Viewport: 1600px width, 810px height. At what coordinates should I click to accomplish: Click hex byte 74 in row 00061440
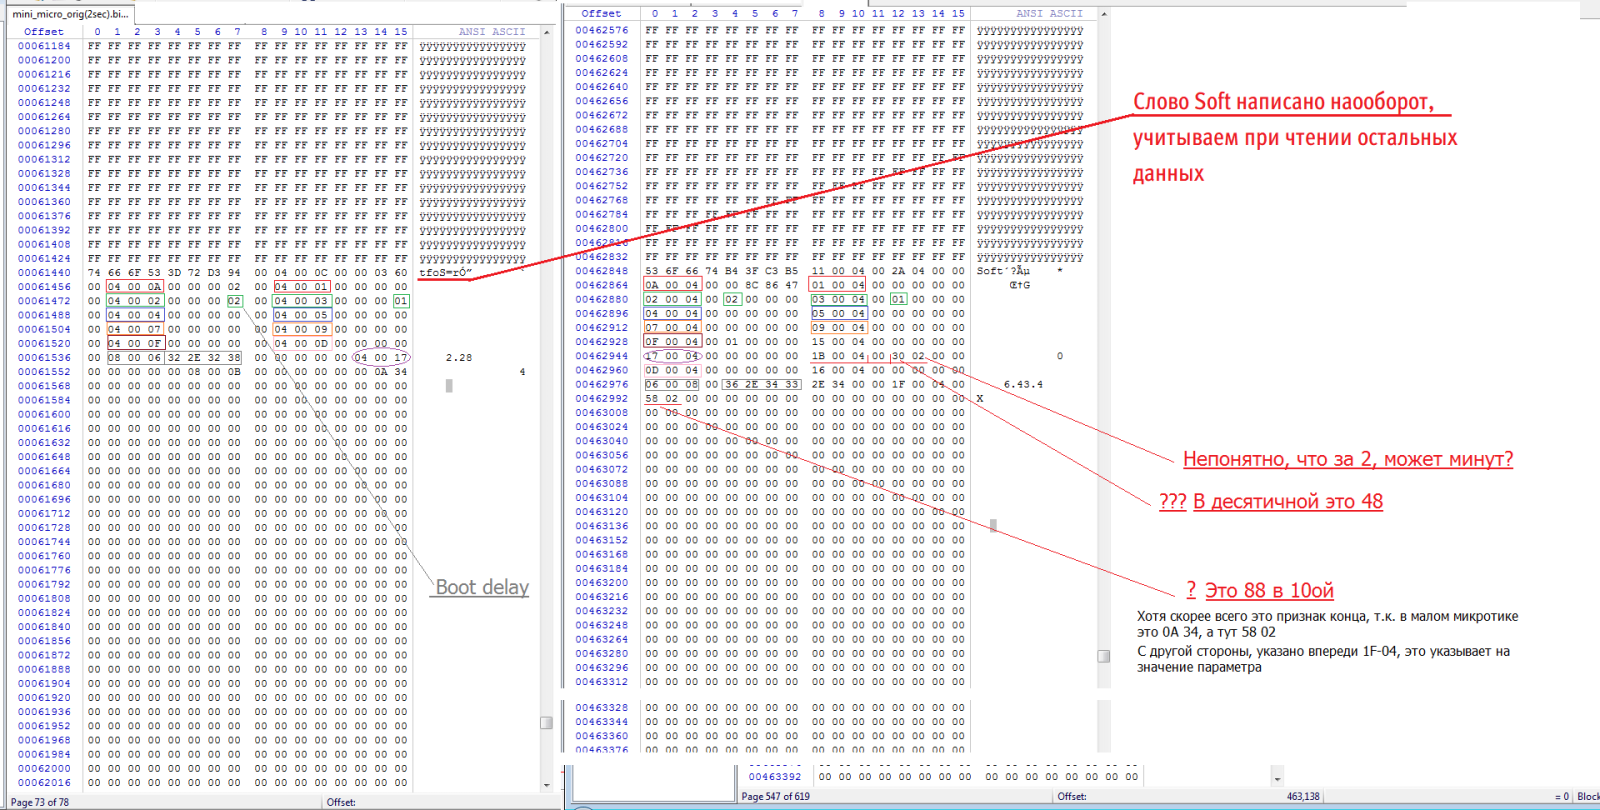click(x=94, y=272)
